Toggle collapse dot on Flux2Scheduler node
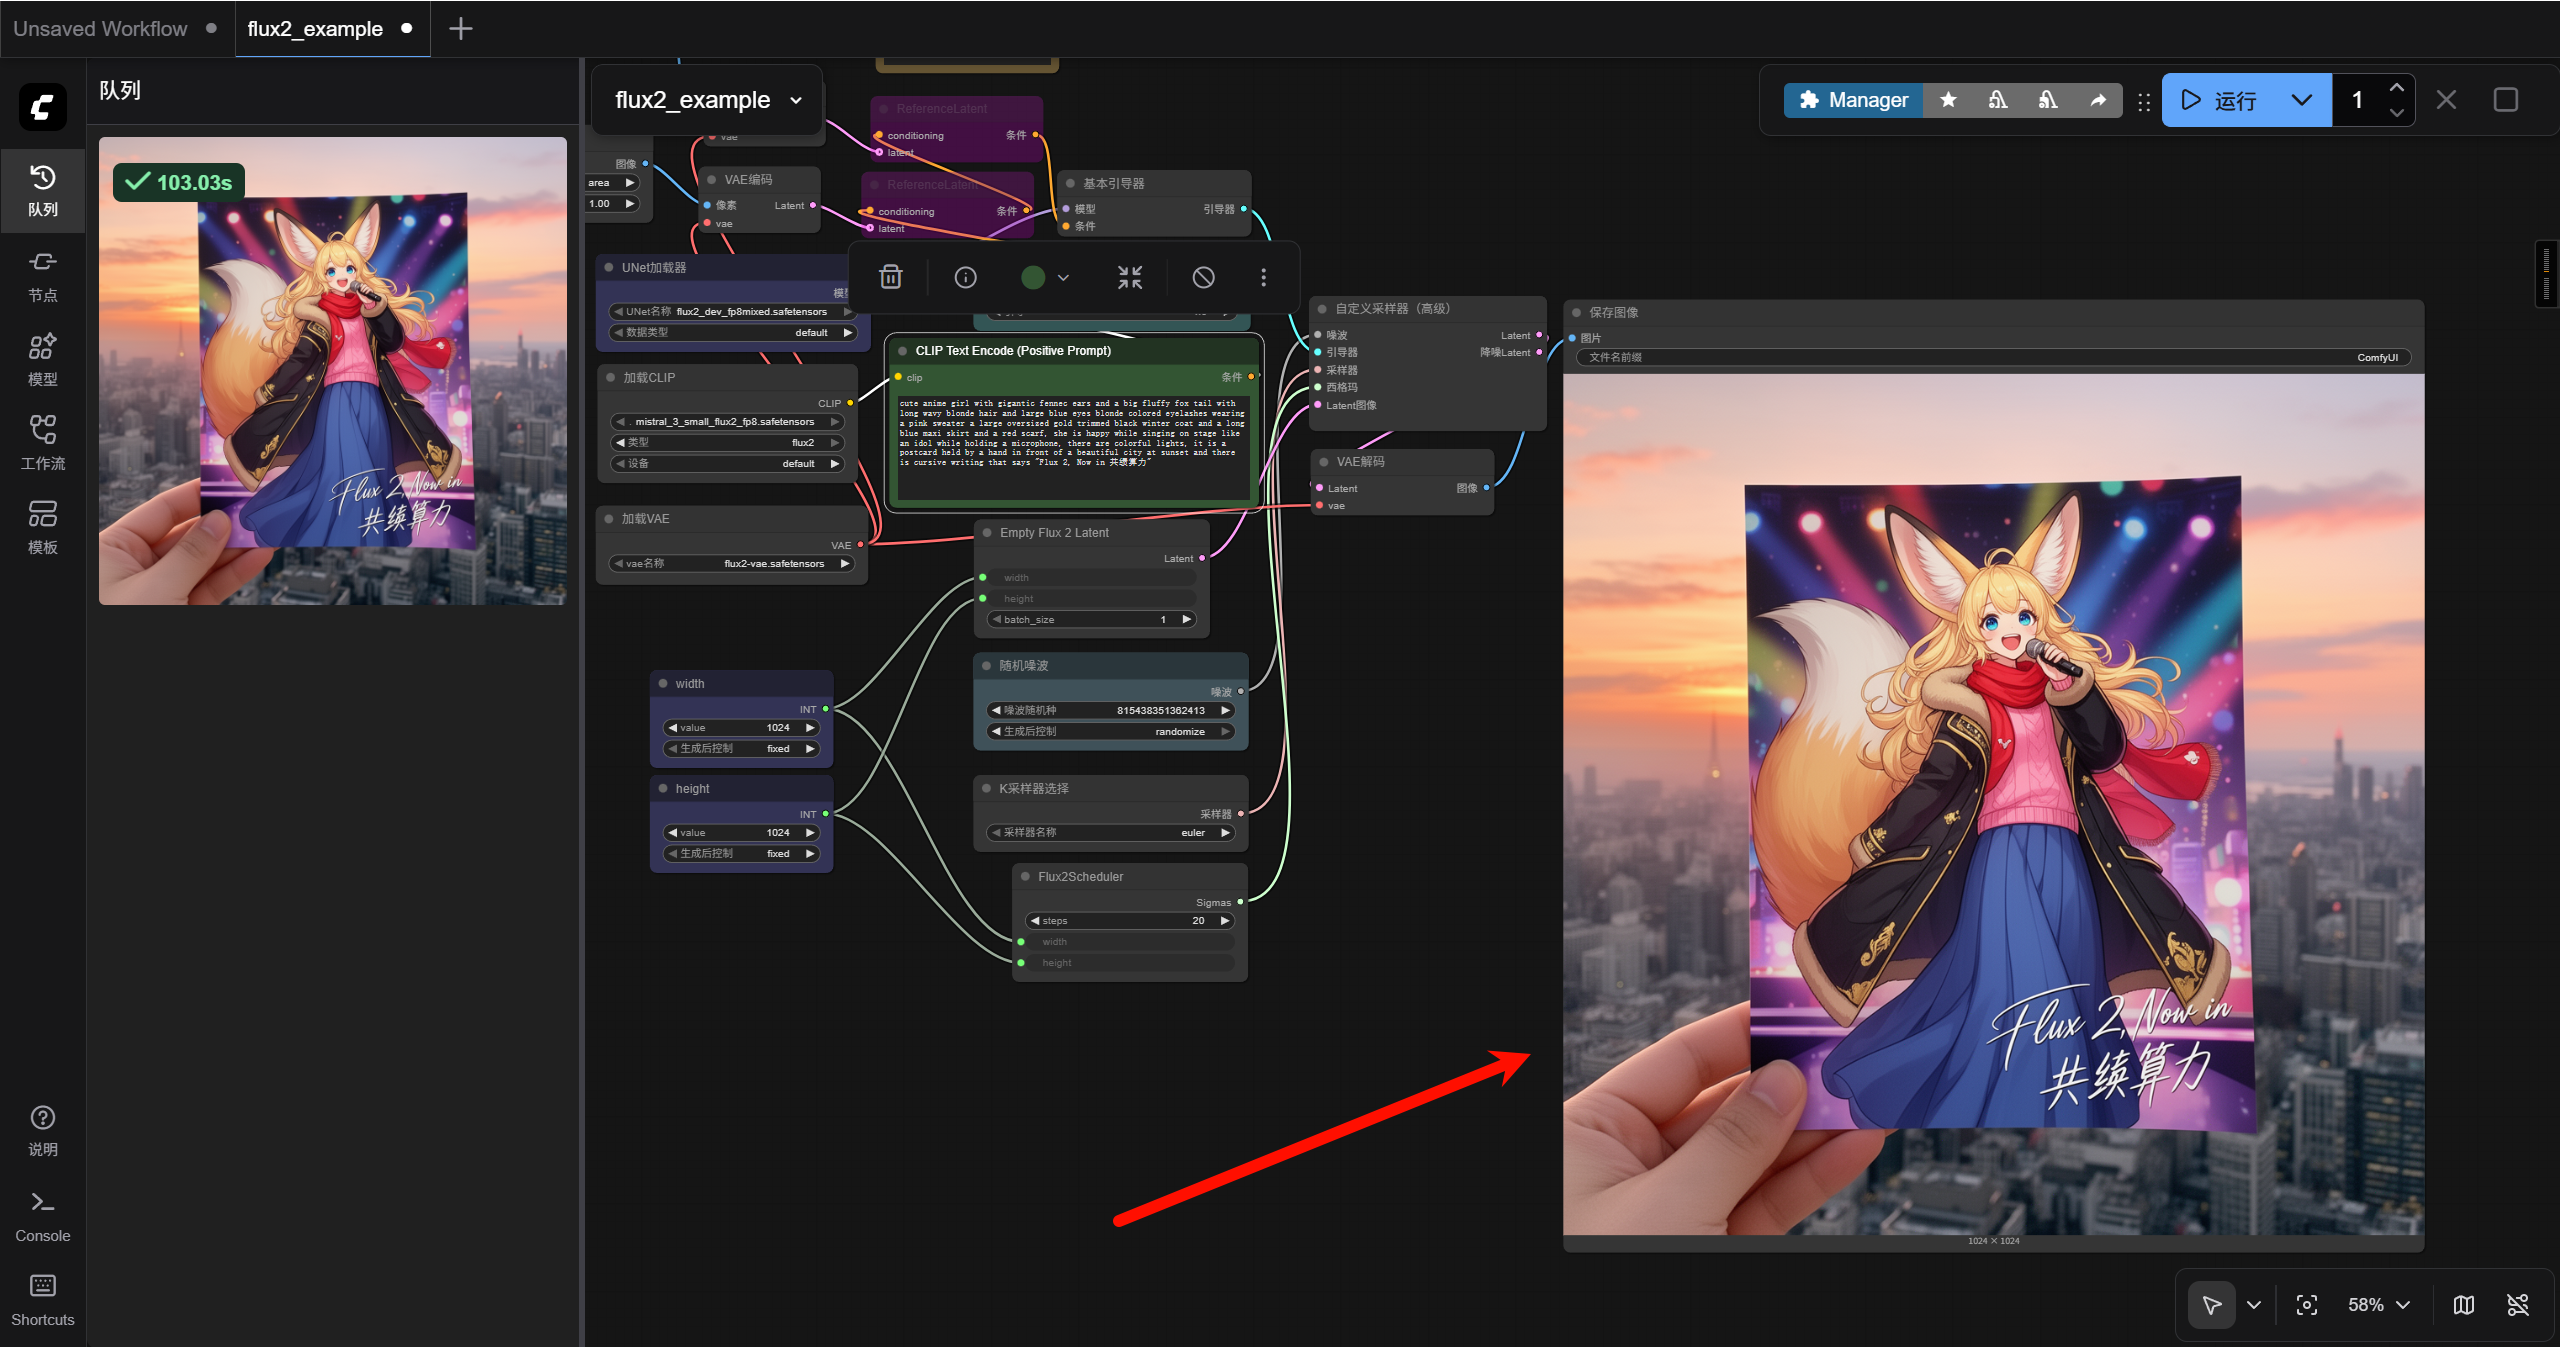The image size is (2560, 1347). coord(1025,877)
